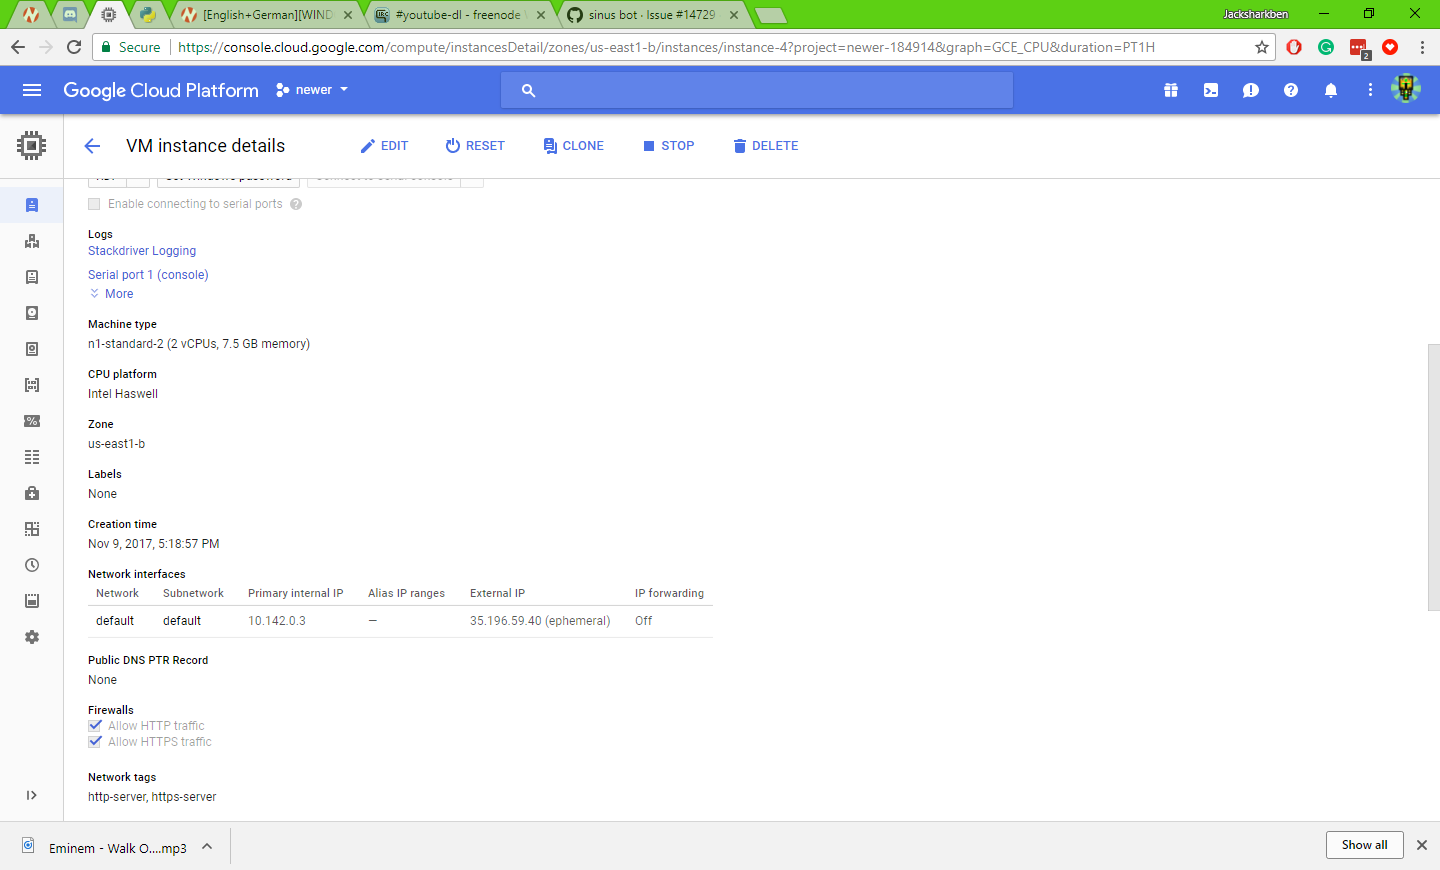Open Health checks sidebar icon
The height and width of the screenshot is (870, 1440).
coord(32,493)
